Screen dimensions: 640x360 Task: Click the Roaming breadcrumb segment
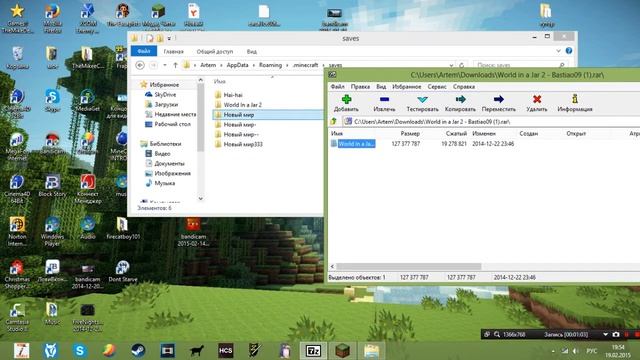click(270, 65)
